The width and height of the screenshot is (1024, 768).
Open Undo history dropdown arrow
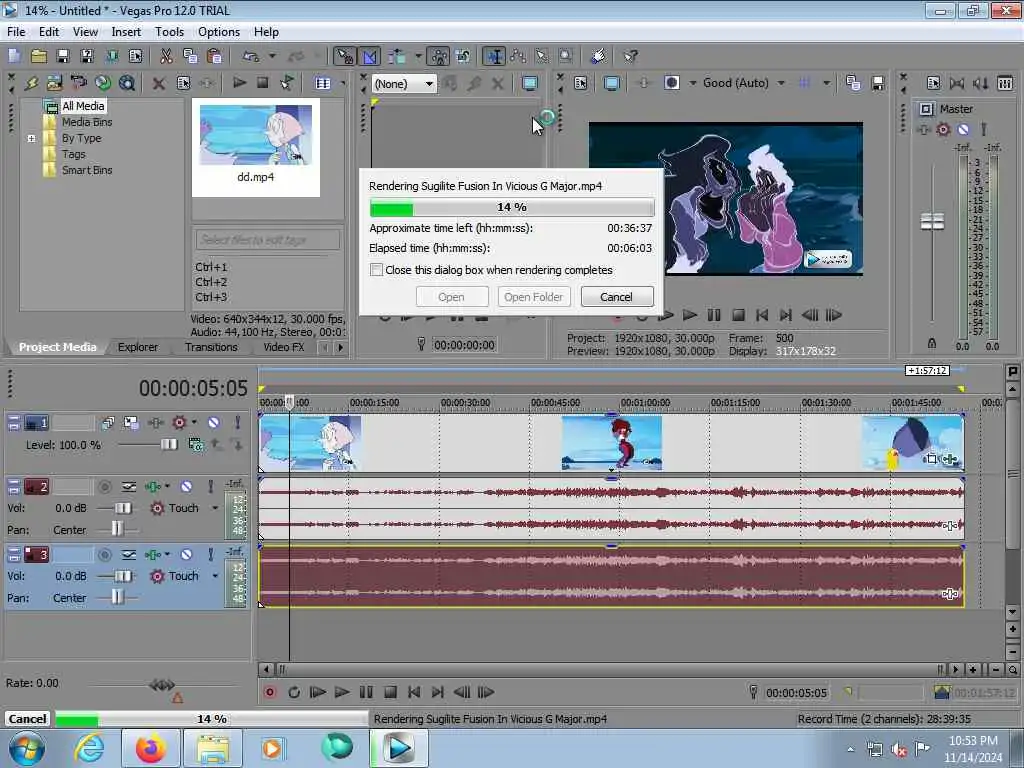coord(272,56)
